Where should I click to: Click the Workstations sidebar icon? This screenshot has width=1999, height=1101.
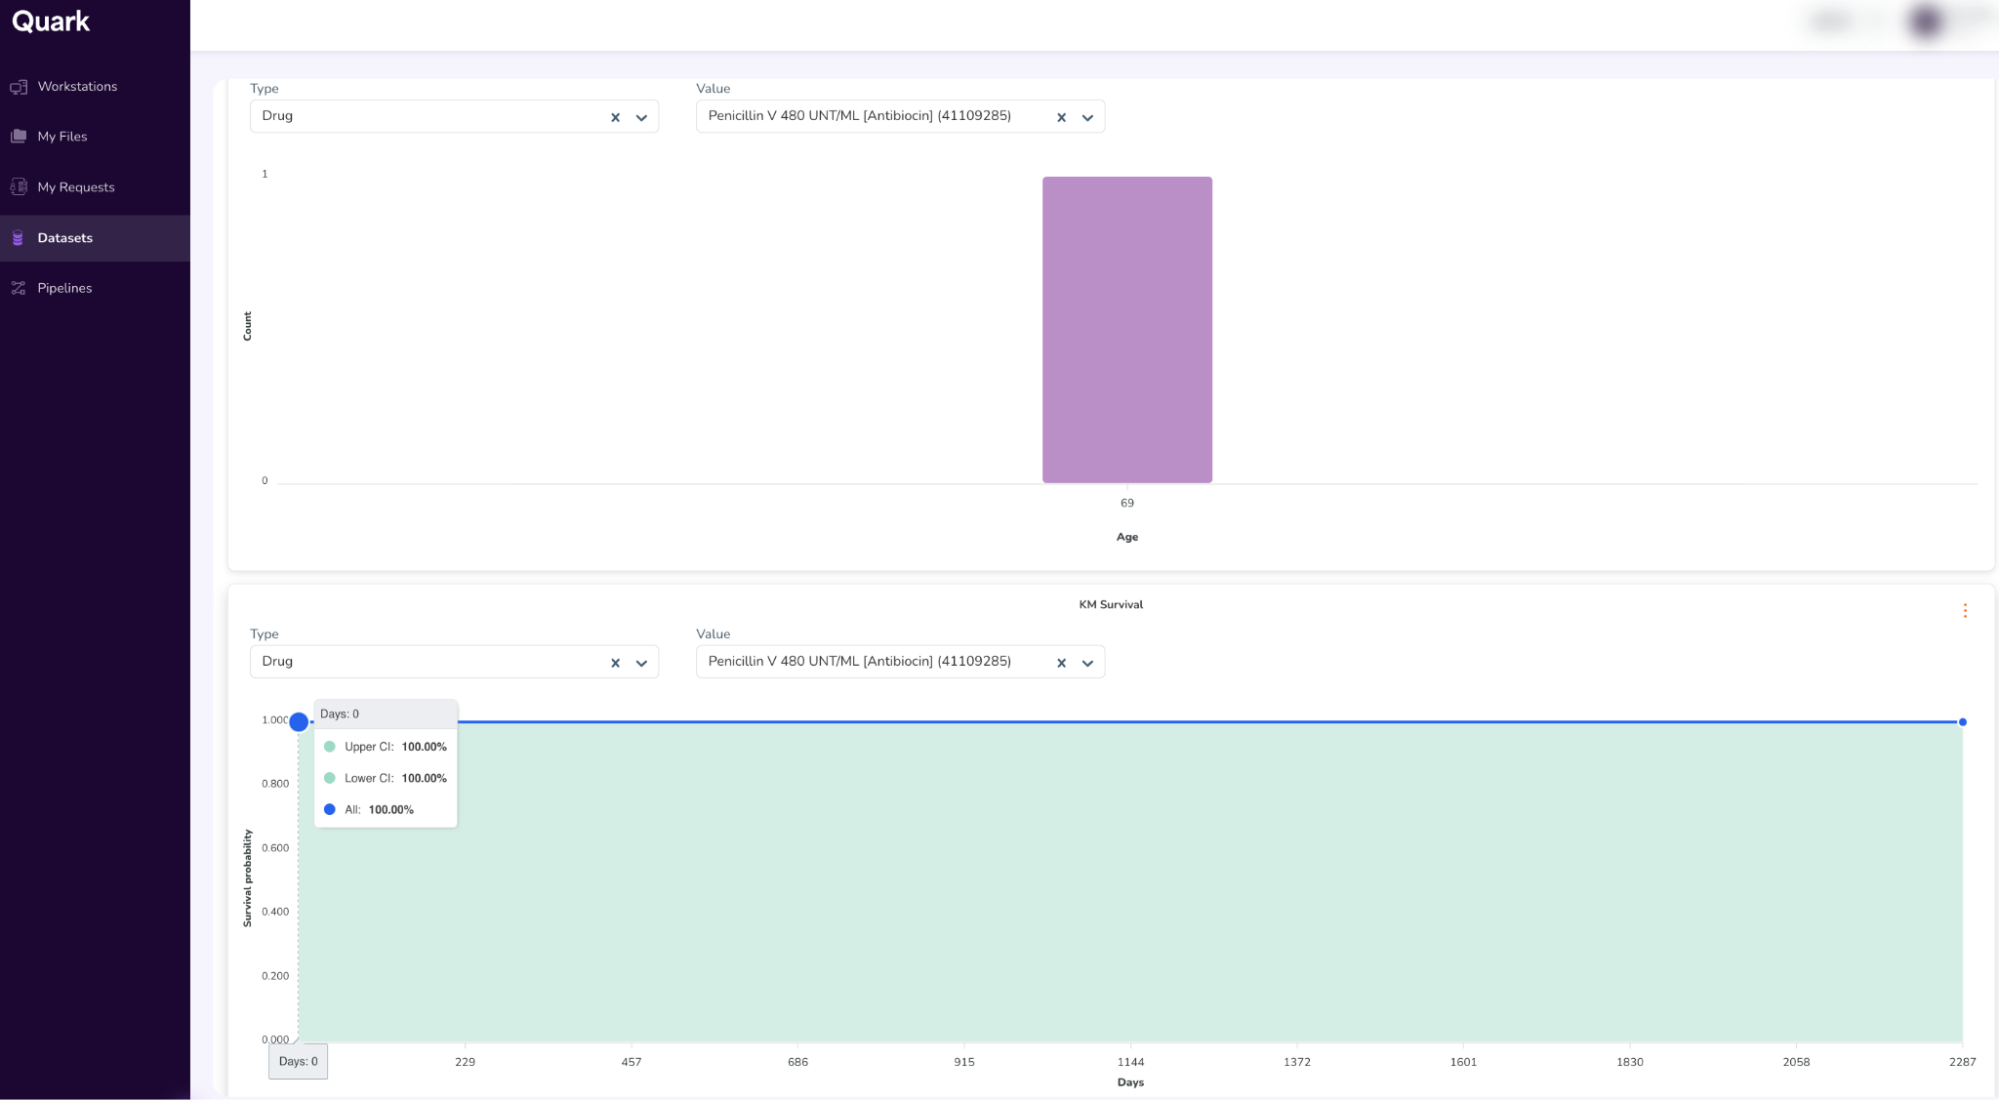(x=19, y=87)
